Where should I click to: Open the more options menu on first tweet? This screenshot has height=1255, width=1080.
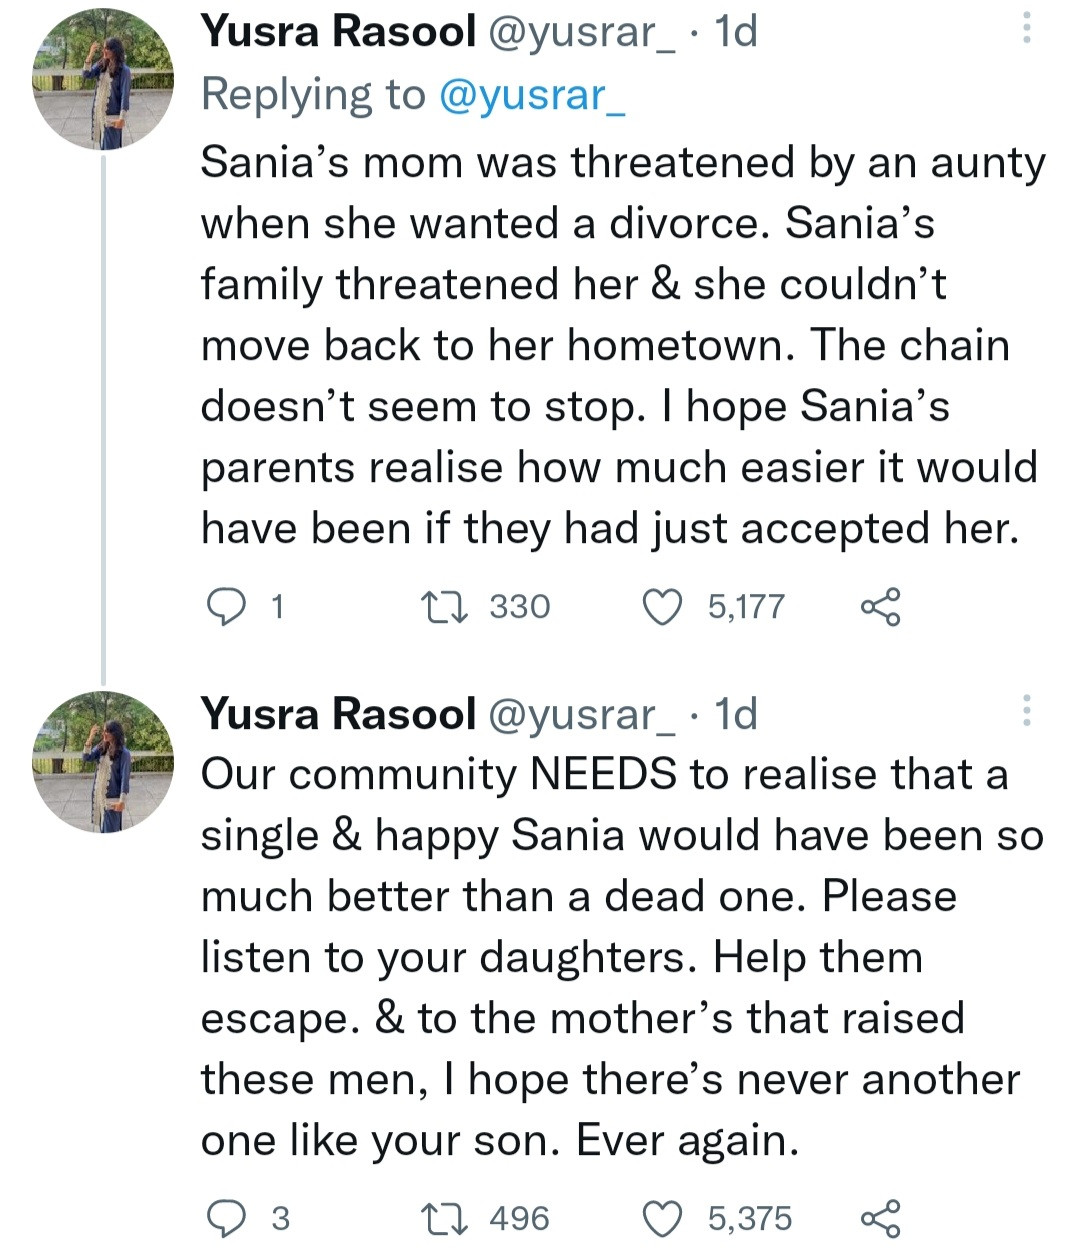coord(1026,29)
